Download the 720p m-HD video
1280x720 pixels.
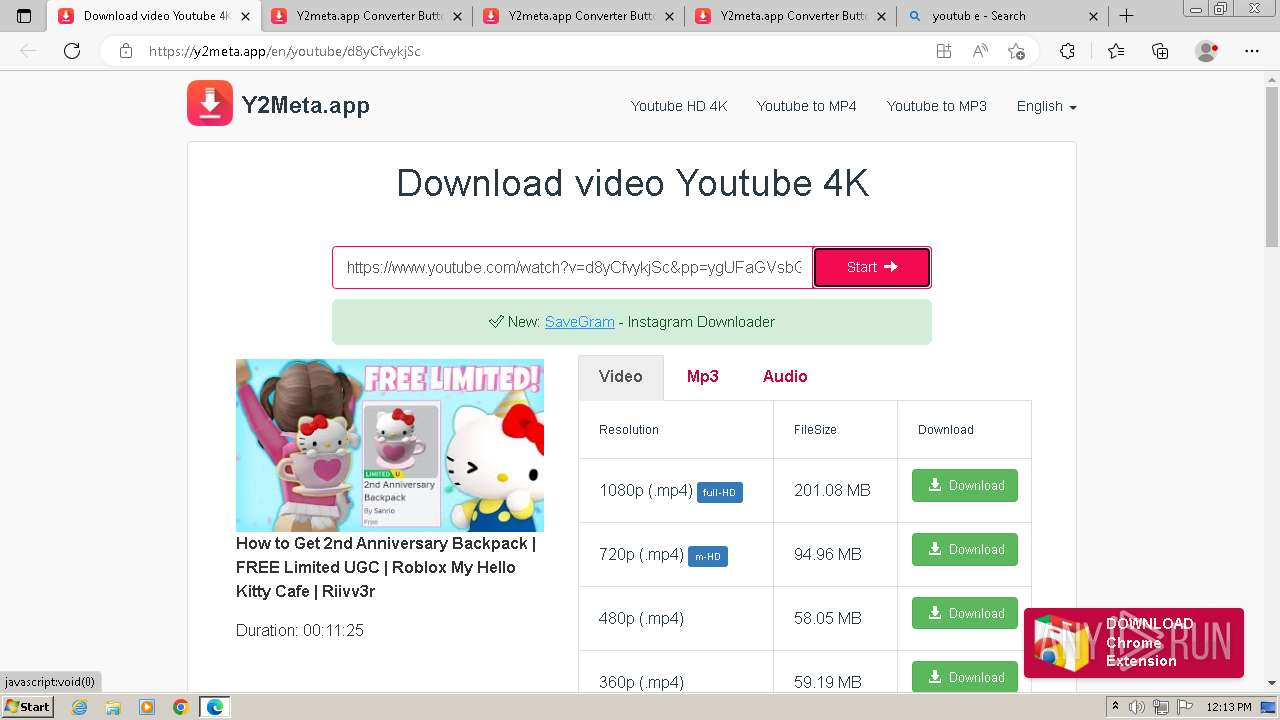(x=965, y=550)
